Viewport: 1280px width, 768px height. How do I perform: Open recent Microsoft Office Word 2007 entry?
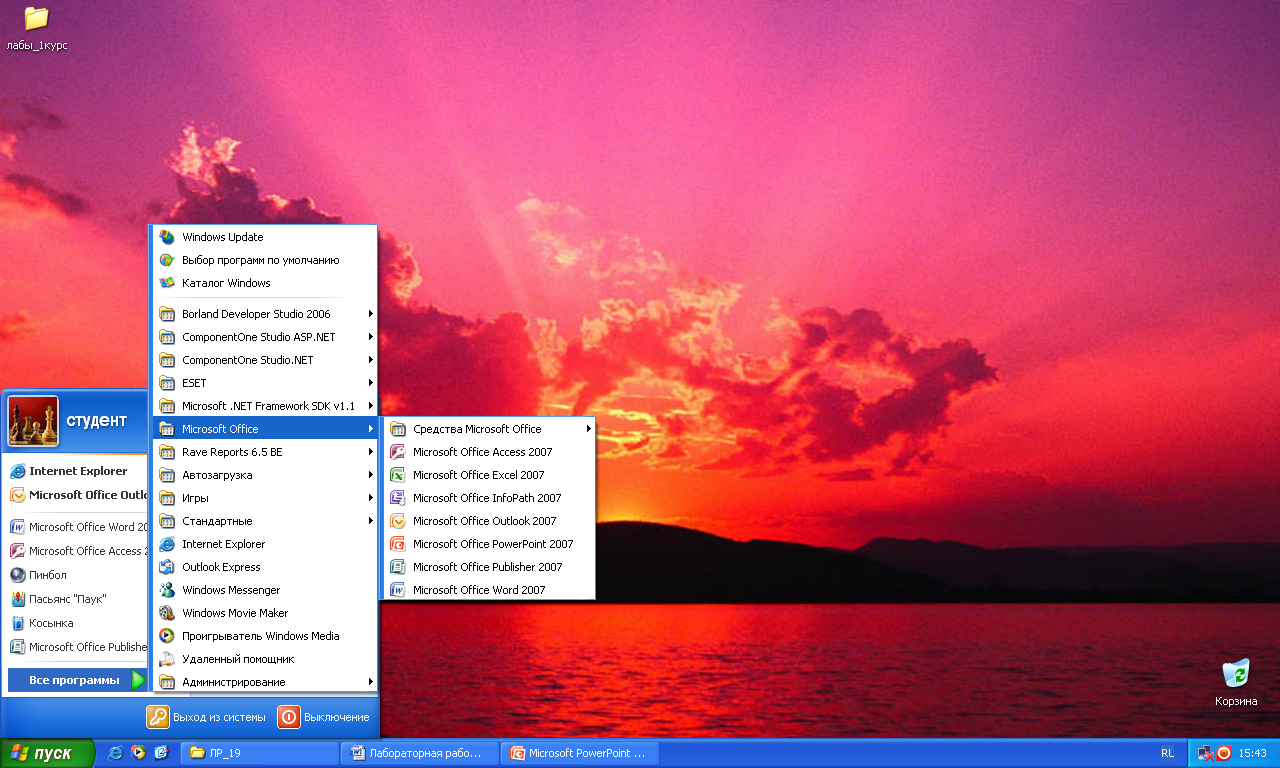click(76, 527)
